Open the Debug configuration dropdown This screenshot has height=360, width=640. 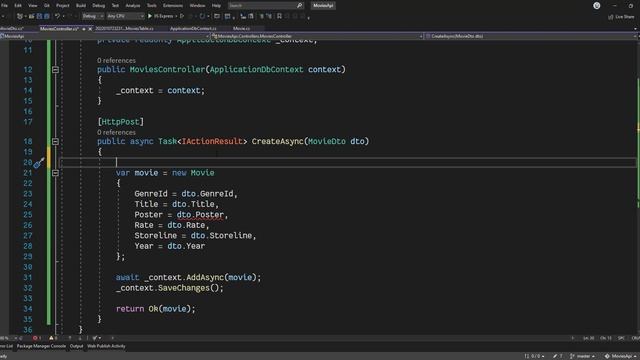(93, 16)
